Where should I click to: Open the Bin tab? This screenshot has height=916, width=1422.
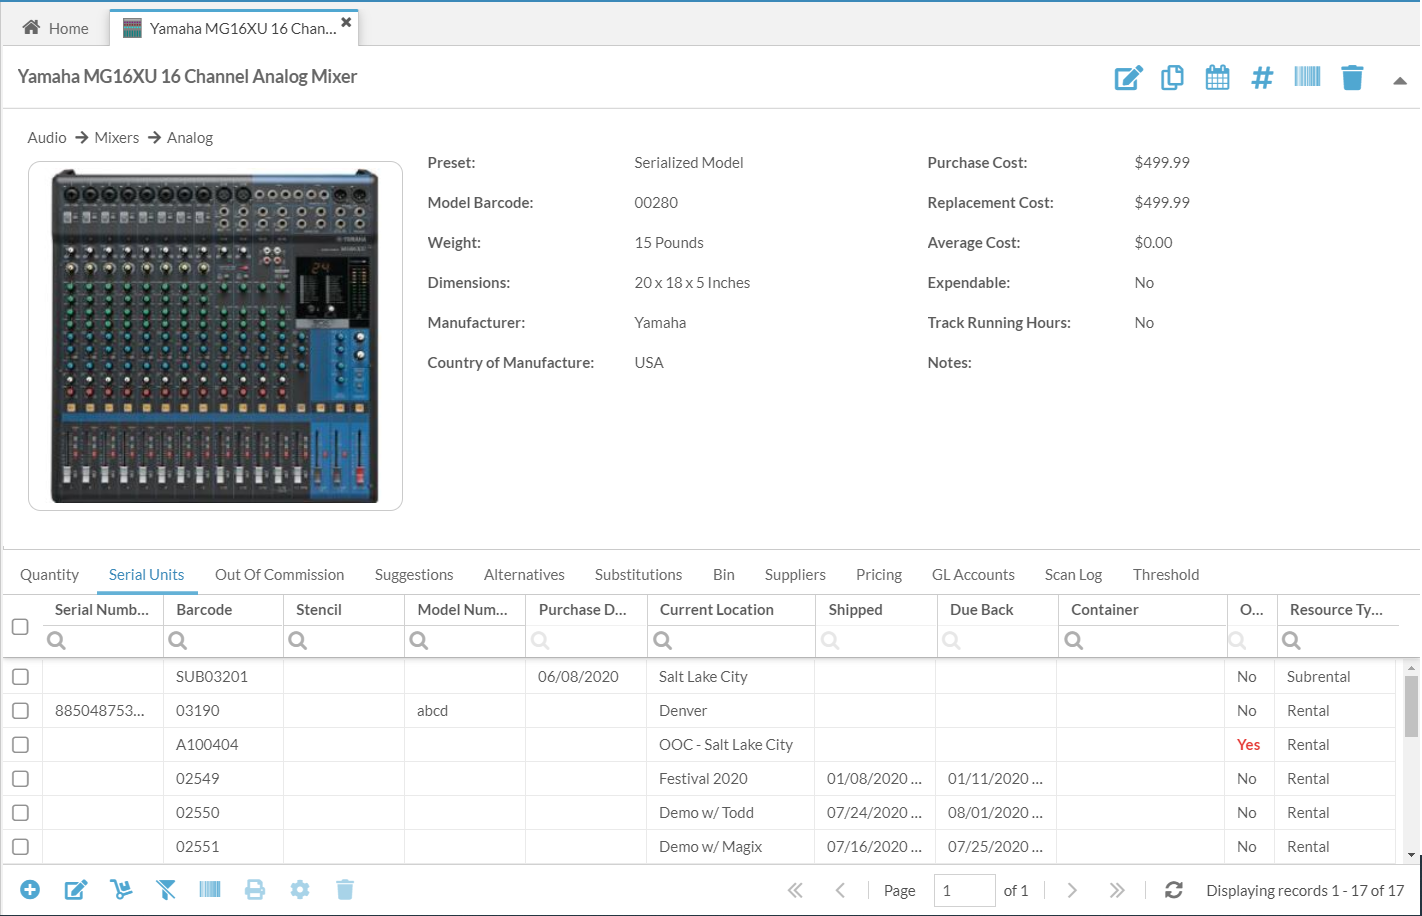tap(724, 575)
